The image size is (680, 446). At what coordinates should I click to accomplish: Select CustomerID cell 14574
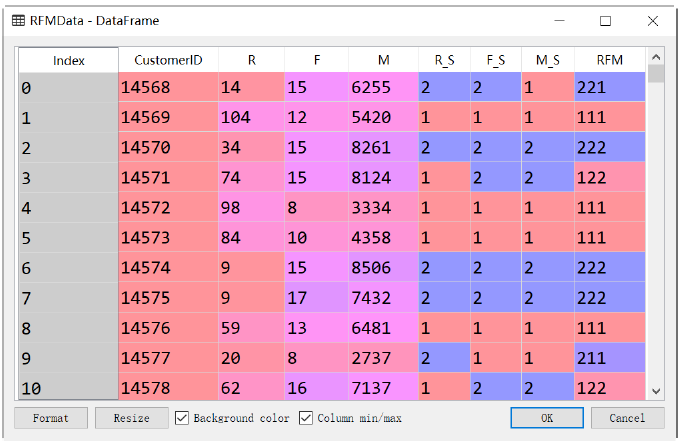click(168, 268)
